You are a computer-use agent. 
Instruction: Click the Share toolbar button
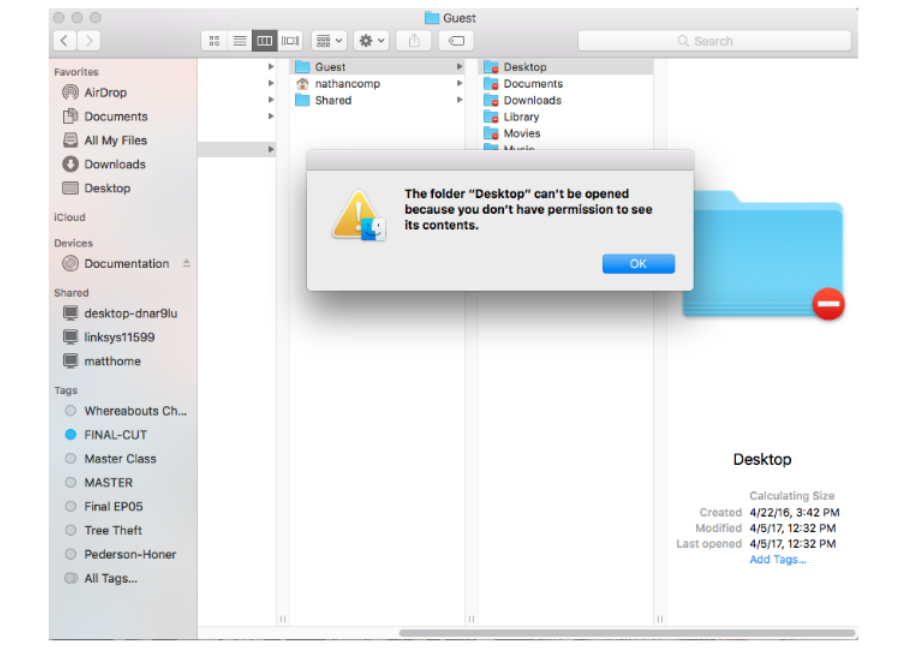click(x=413, y=41)
